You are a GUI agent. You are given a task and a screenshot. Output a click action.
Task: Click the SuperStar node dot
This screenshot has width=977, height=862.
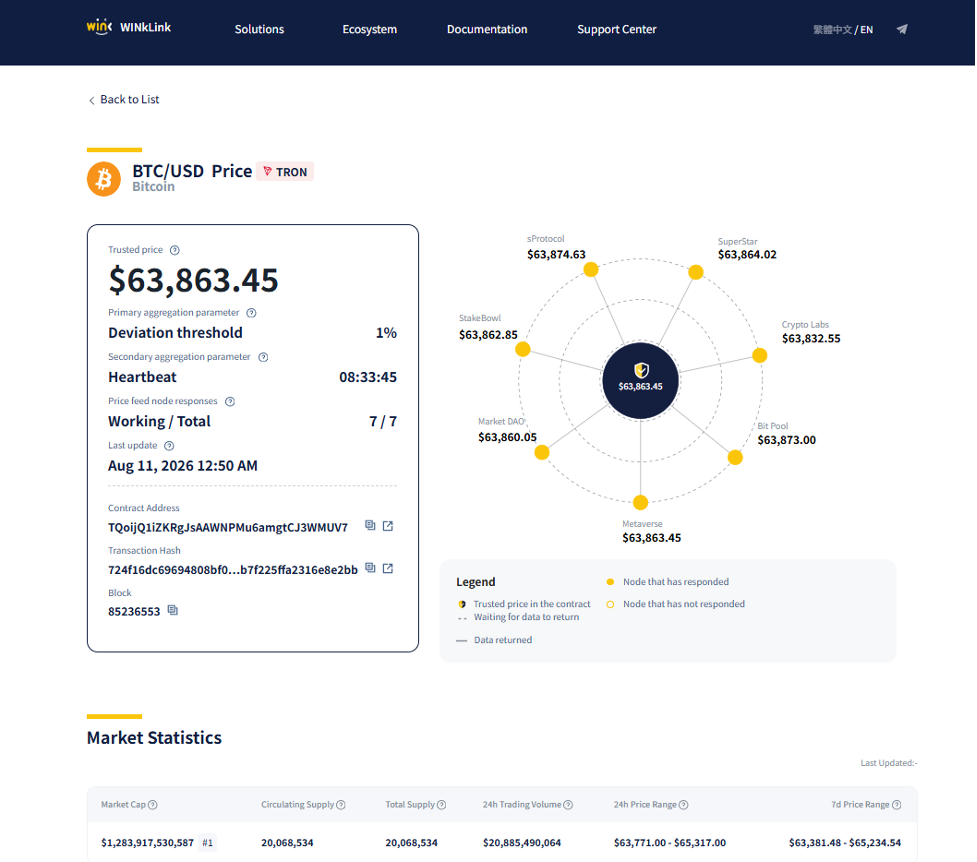(x=696, y=272)
